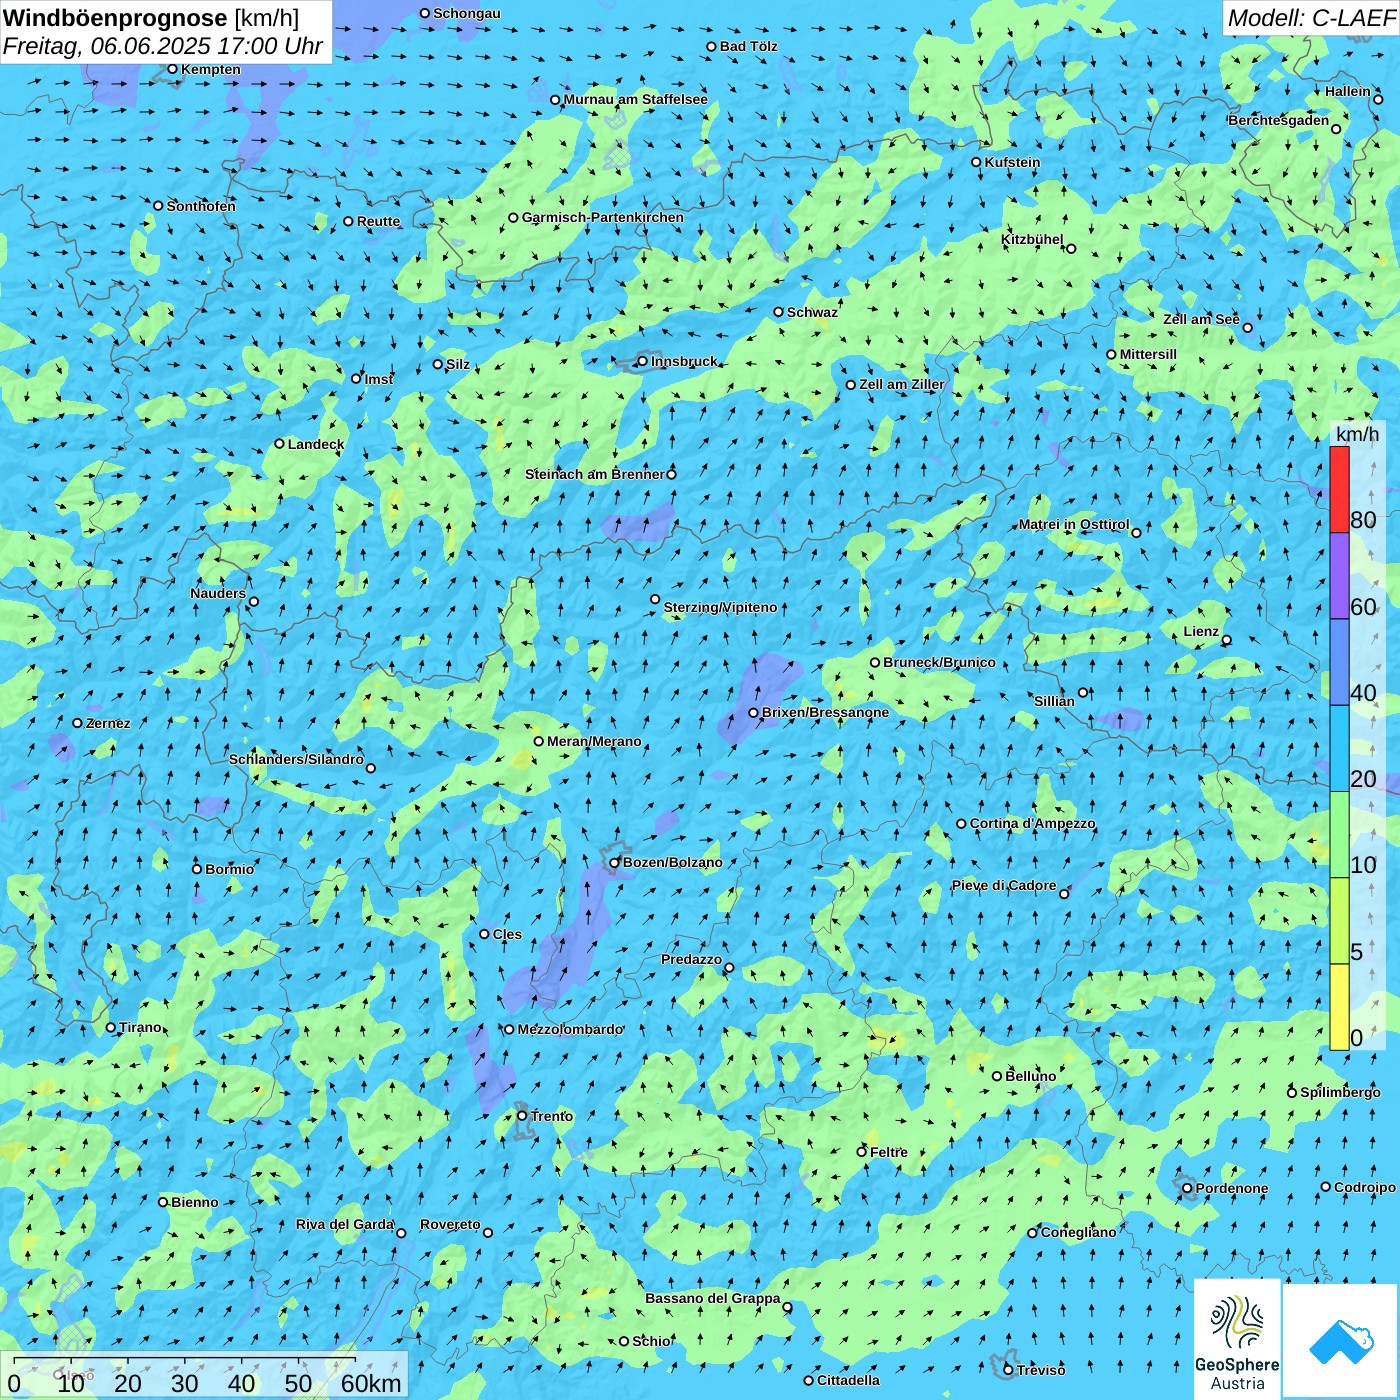Click the label 'Modell: C-LAEF'
Image resolution: width=1400 pixels, height=1400 pixels.
click(x=1311, y=18)
